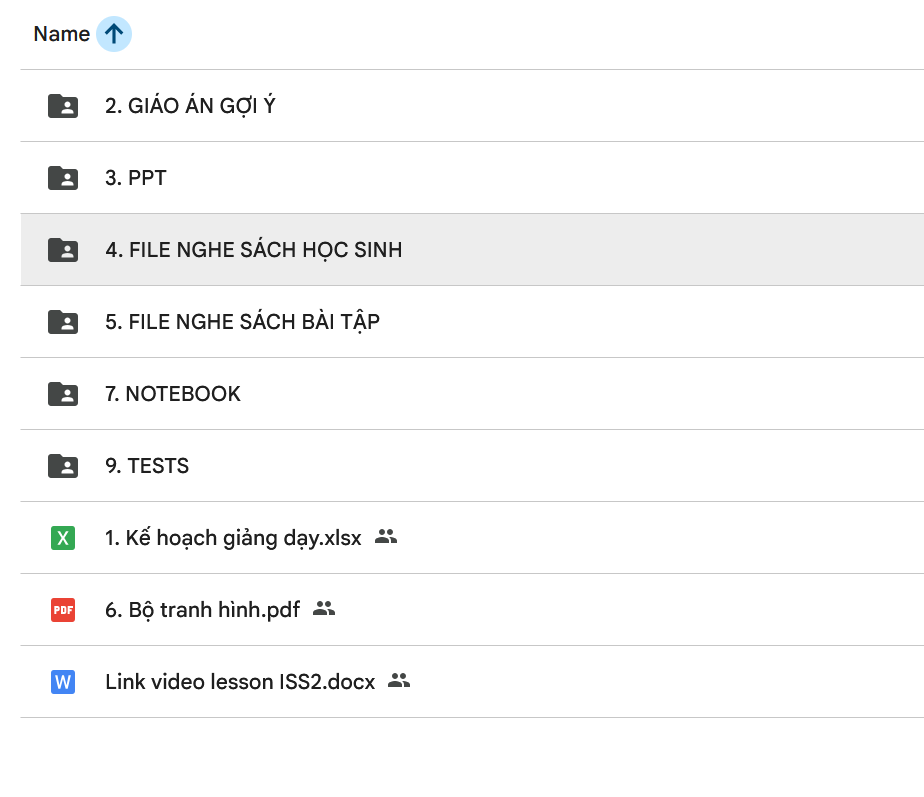924x797 pixels.
Task: Open the 7. NOTEBOOK folder name
Action: click(x=173, y=394)
